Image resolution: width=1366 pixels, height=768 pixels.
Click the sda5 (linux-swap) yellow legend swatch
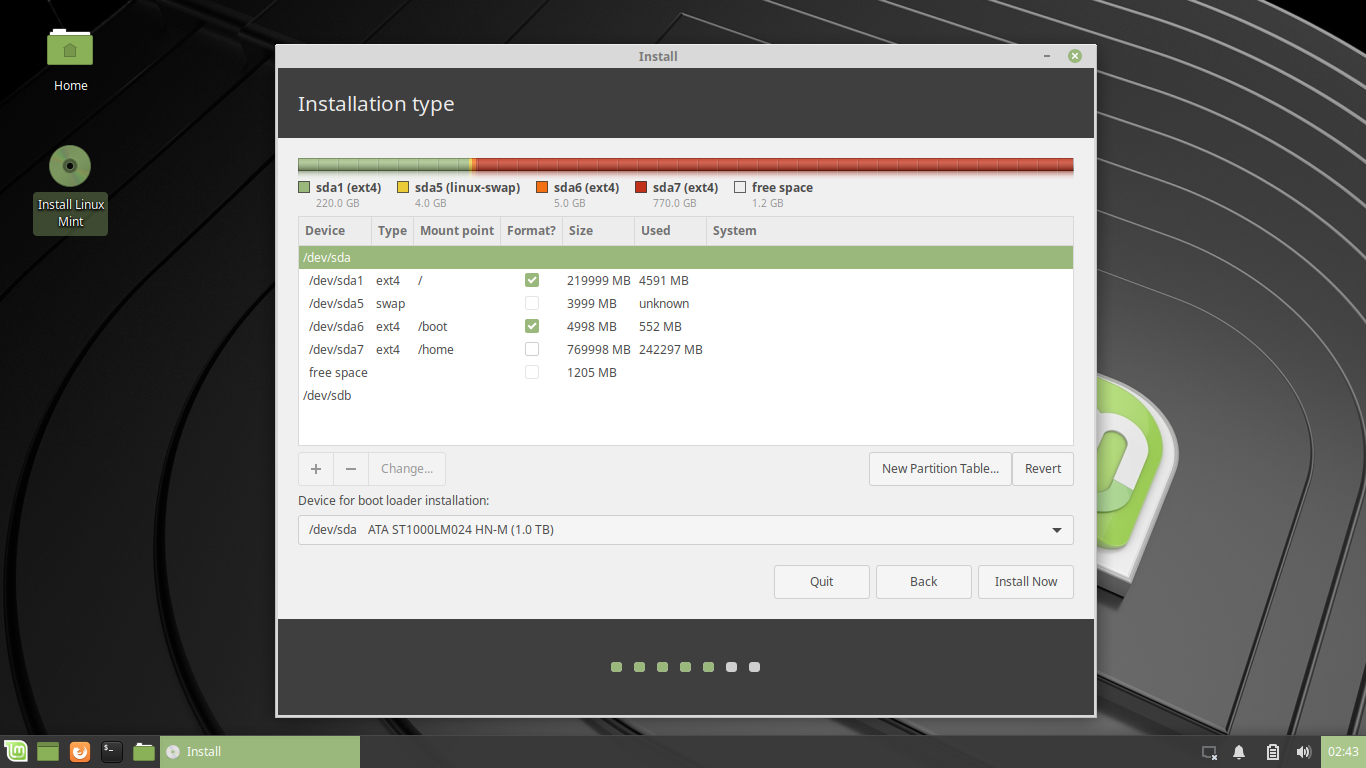pyautogui.click(x=403, y=188)
